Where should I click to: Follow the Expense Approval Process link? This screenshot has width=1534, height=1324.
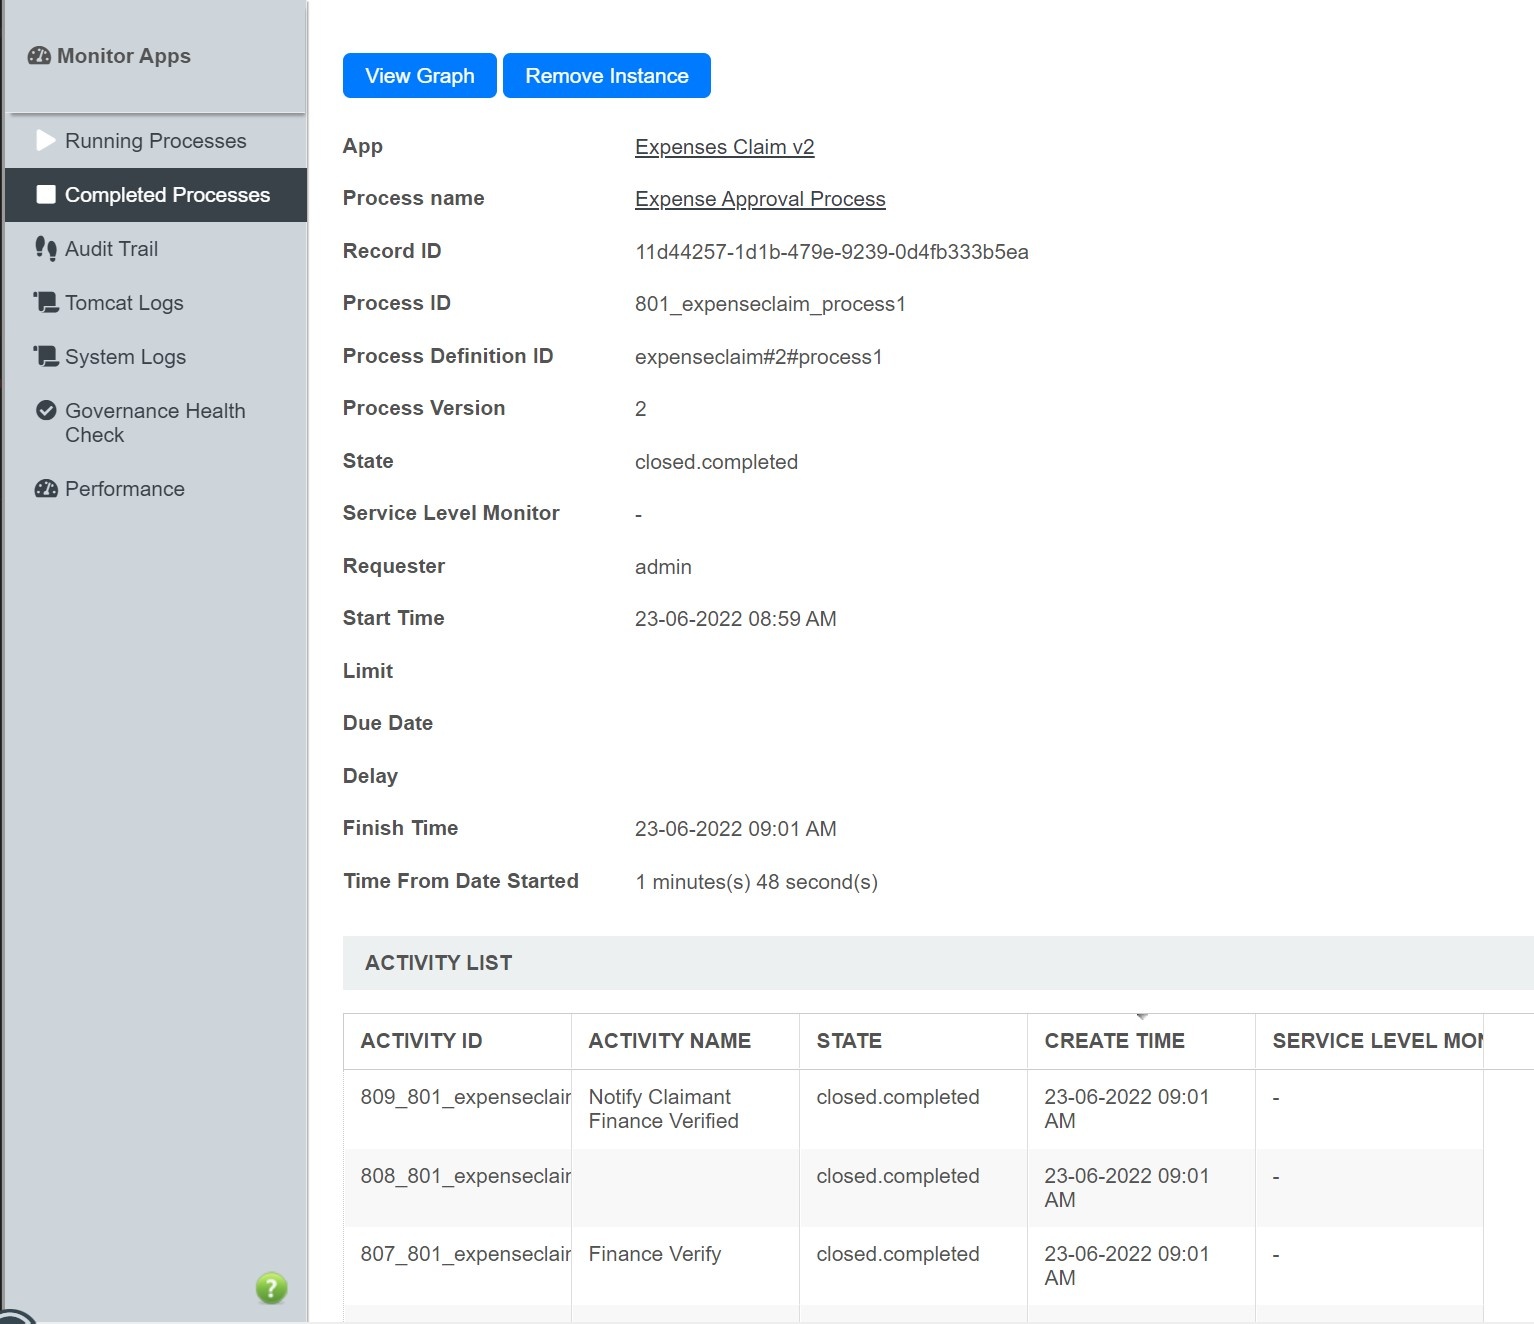pyautogui.click(x=759, y=199)
